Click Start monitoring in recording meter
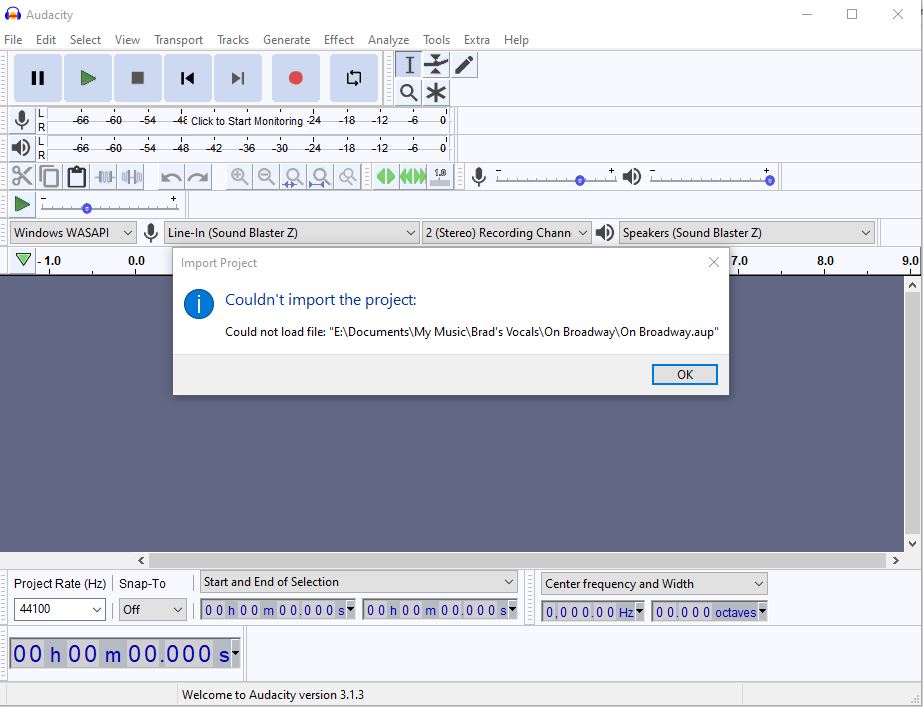This screenshot has width=923, height=707. pos(247,121)
